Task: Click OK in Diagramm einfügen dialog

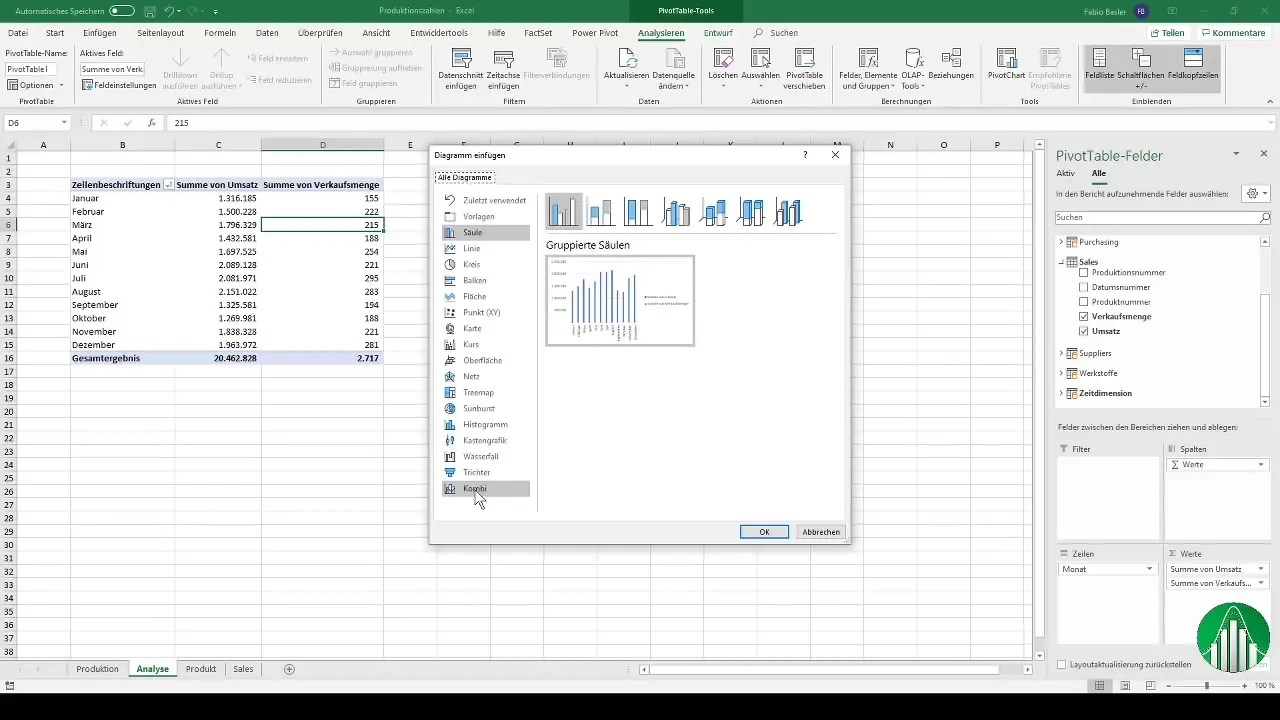Action: (764, 532)
